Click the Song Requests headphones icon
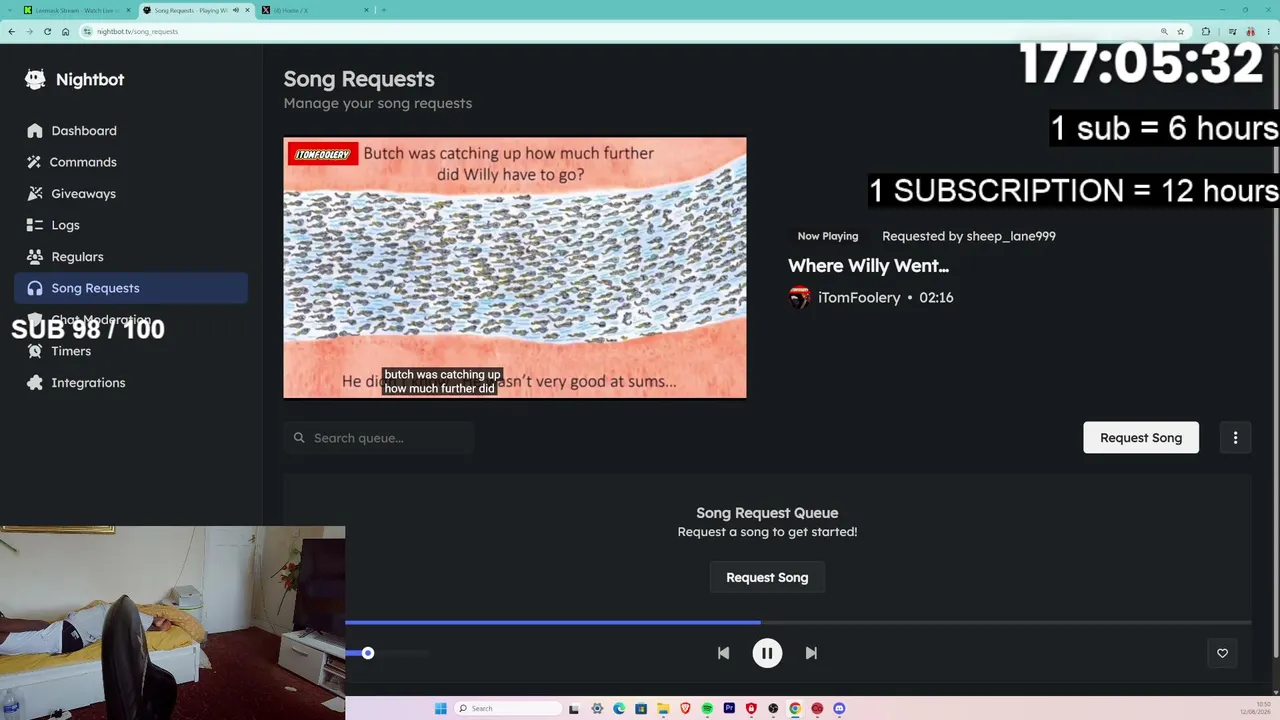 (x=35, y=288)
